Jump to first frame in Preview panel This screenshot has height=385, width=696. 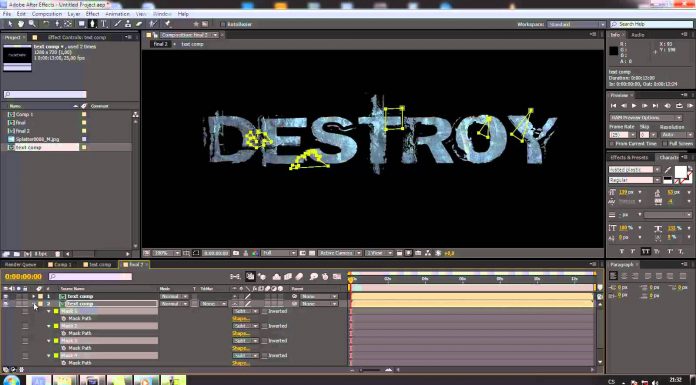(613, 106)
